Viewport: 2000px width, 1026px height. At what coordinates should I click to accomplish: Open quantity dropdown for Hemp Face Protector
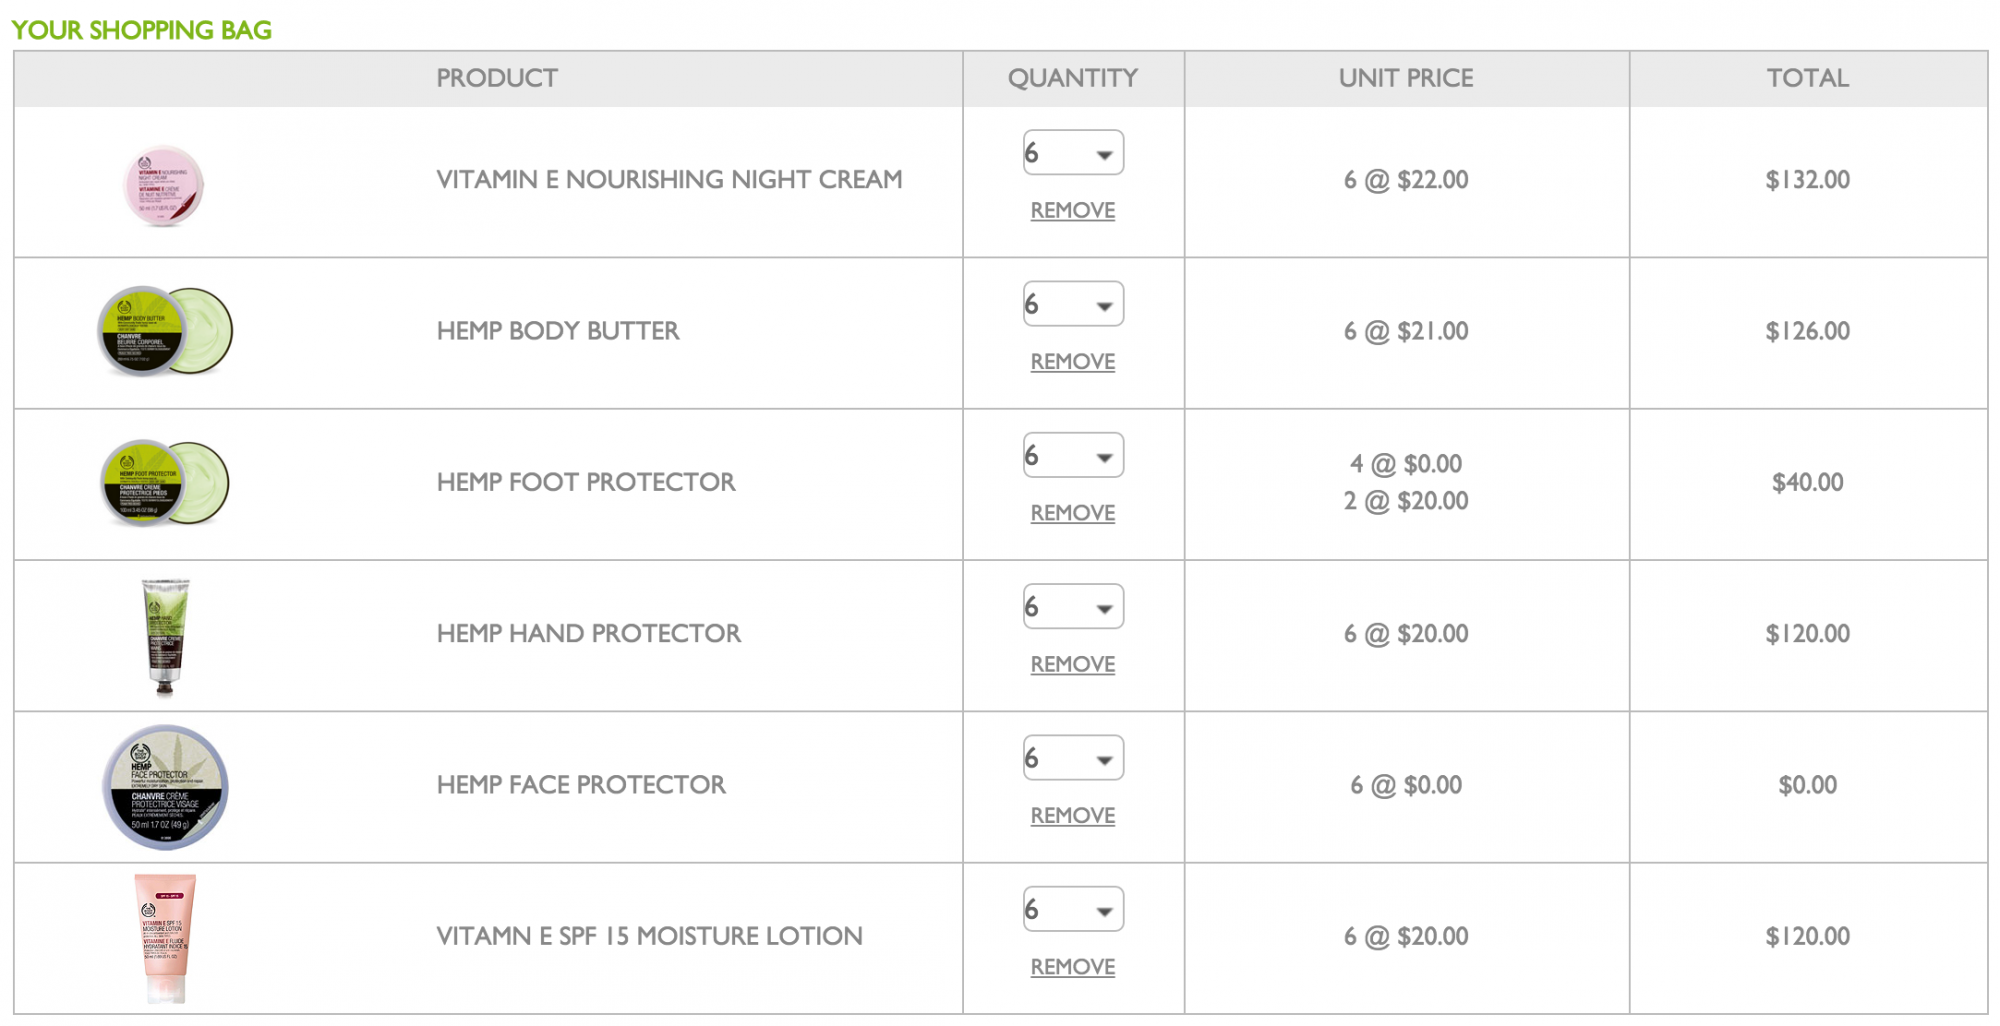tap(1073, 758)
